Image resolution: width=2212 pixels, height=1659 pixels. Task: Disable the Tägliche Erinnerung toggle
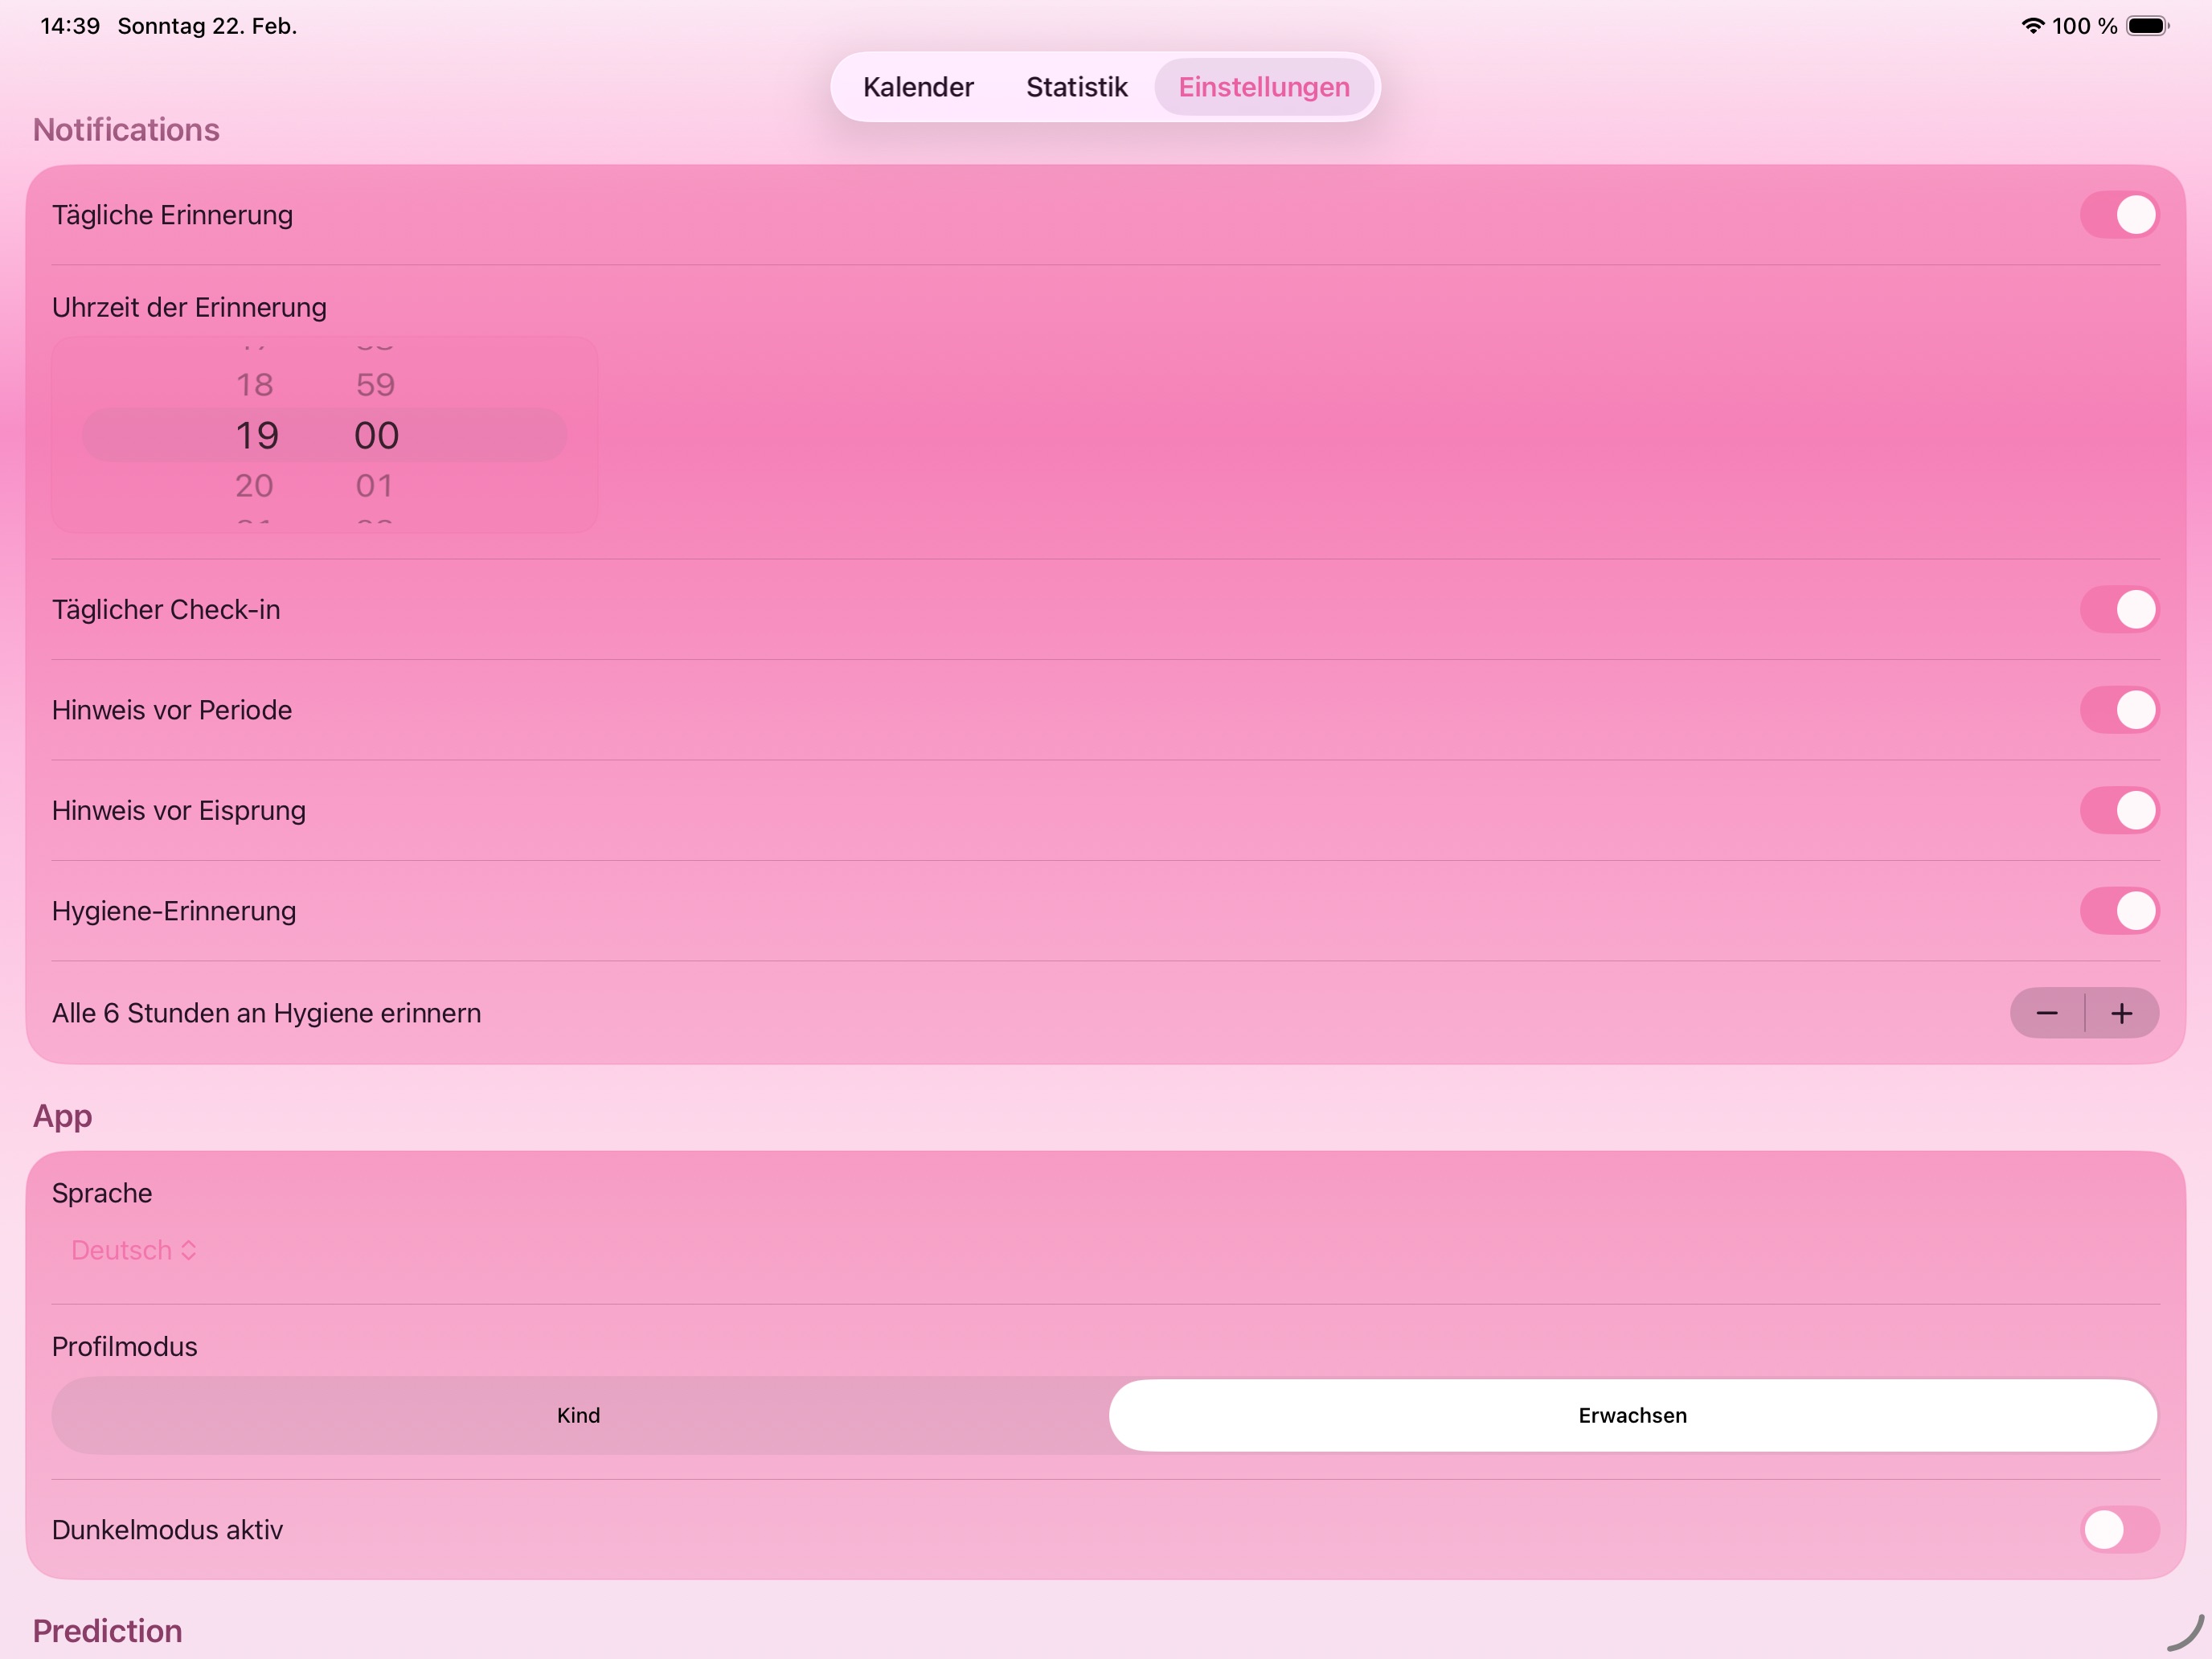point(2120,214)
